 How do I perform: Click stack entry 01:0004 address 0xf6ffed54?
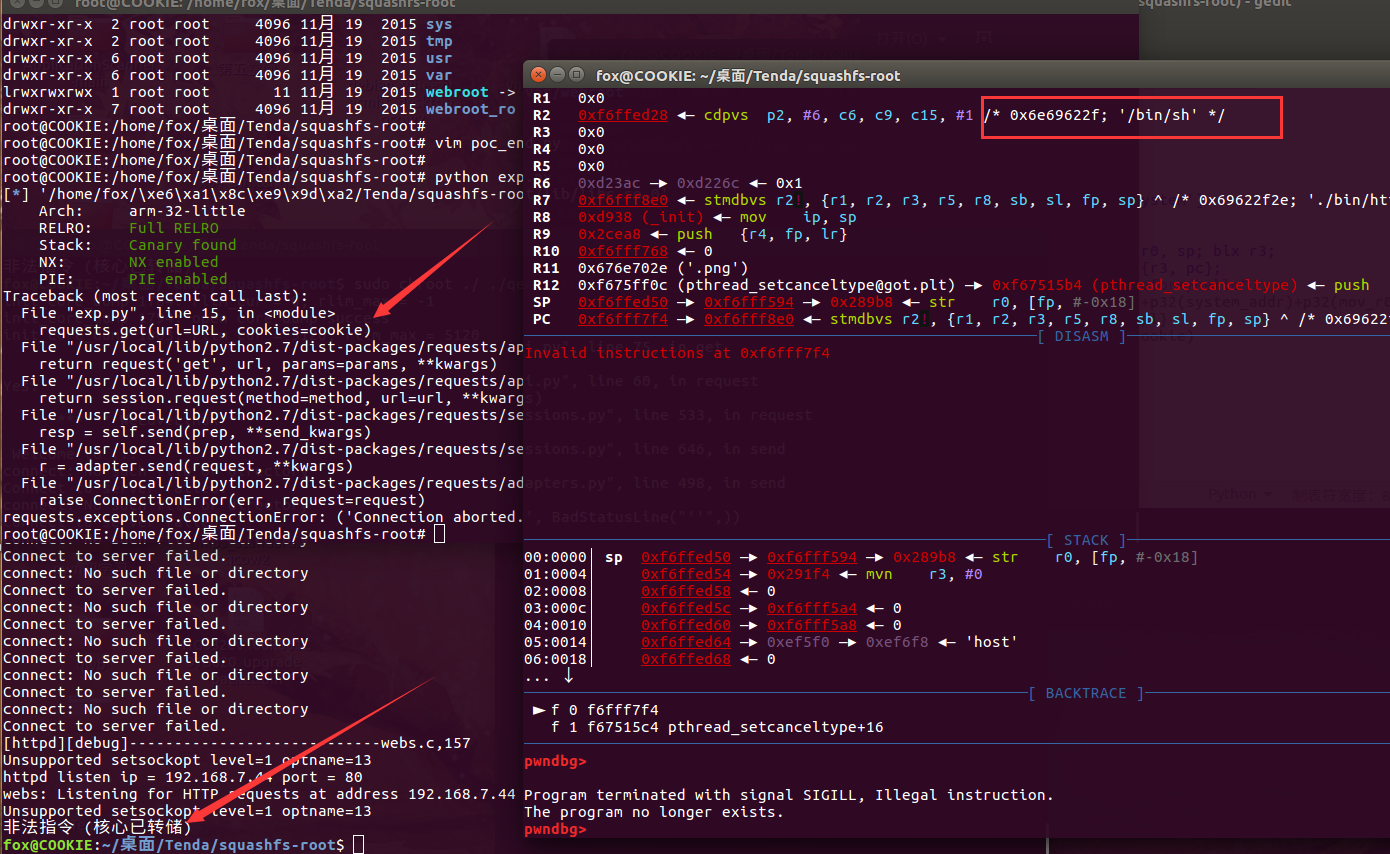[686, 574]
